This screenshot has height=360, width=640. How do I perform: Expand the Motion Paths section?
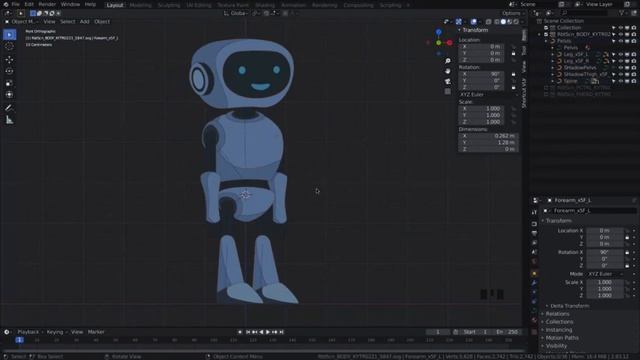562,338
